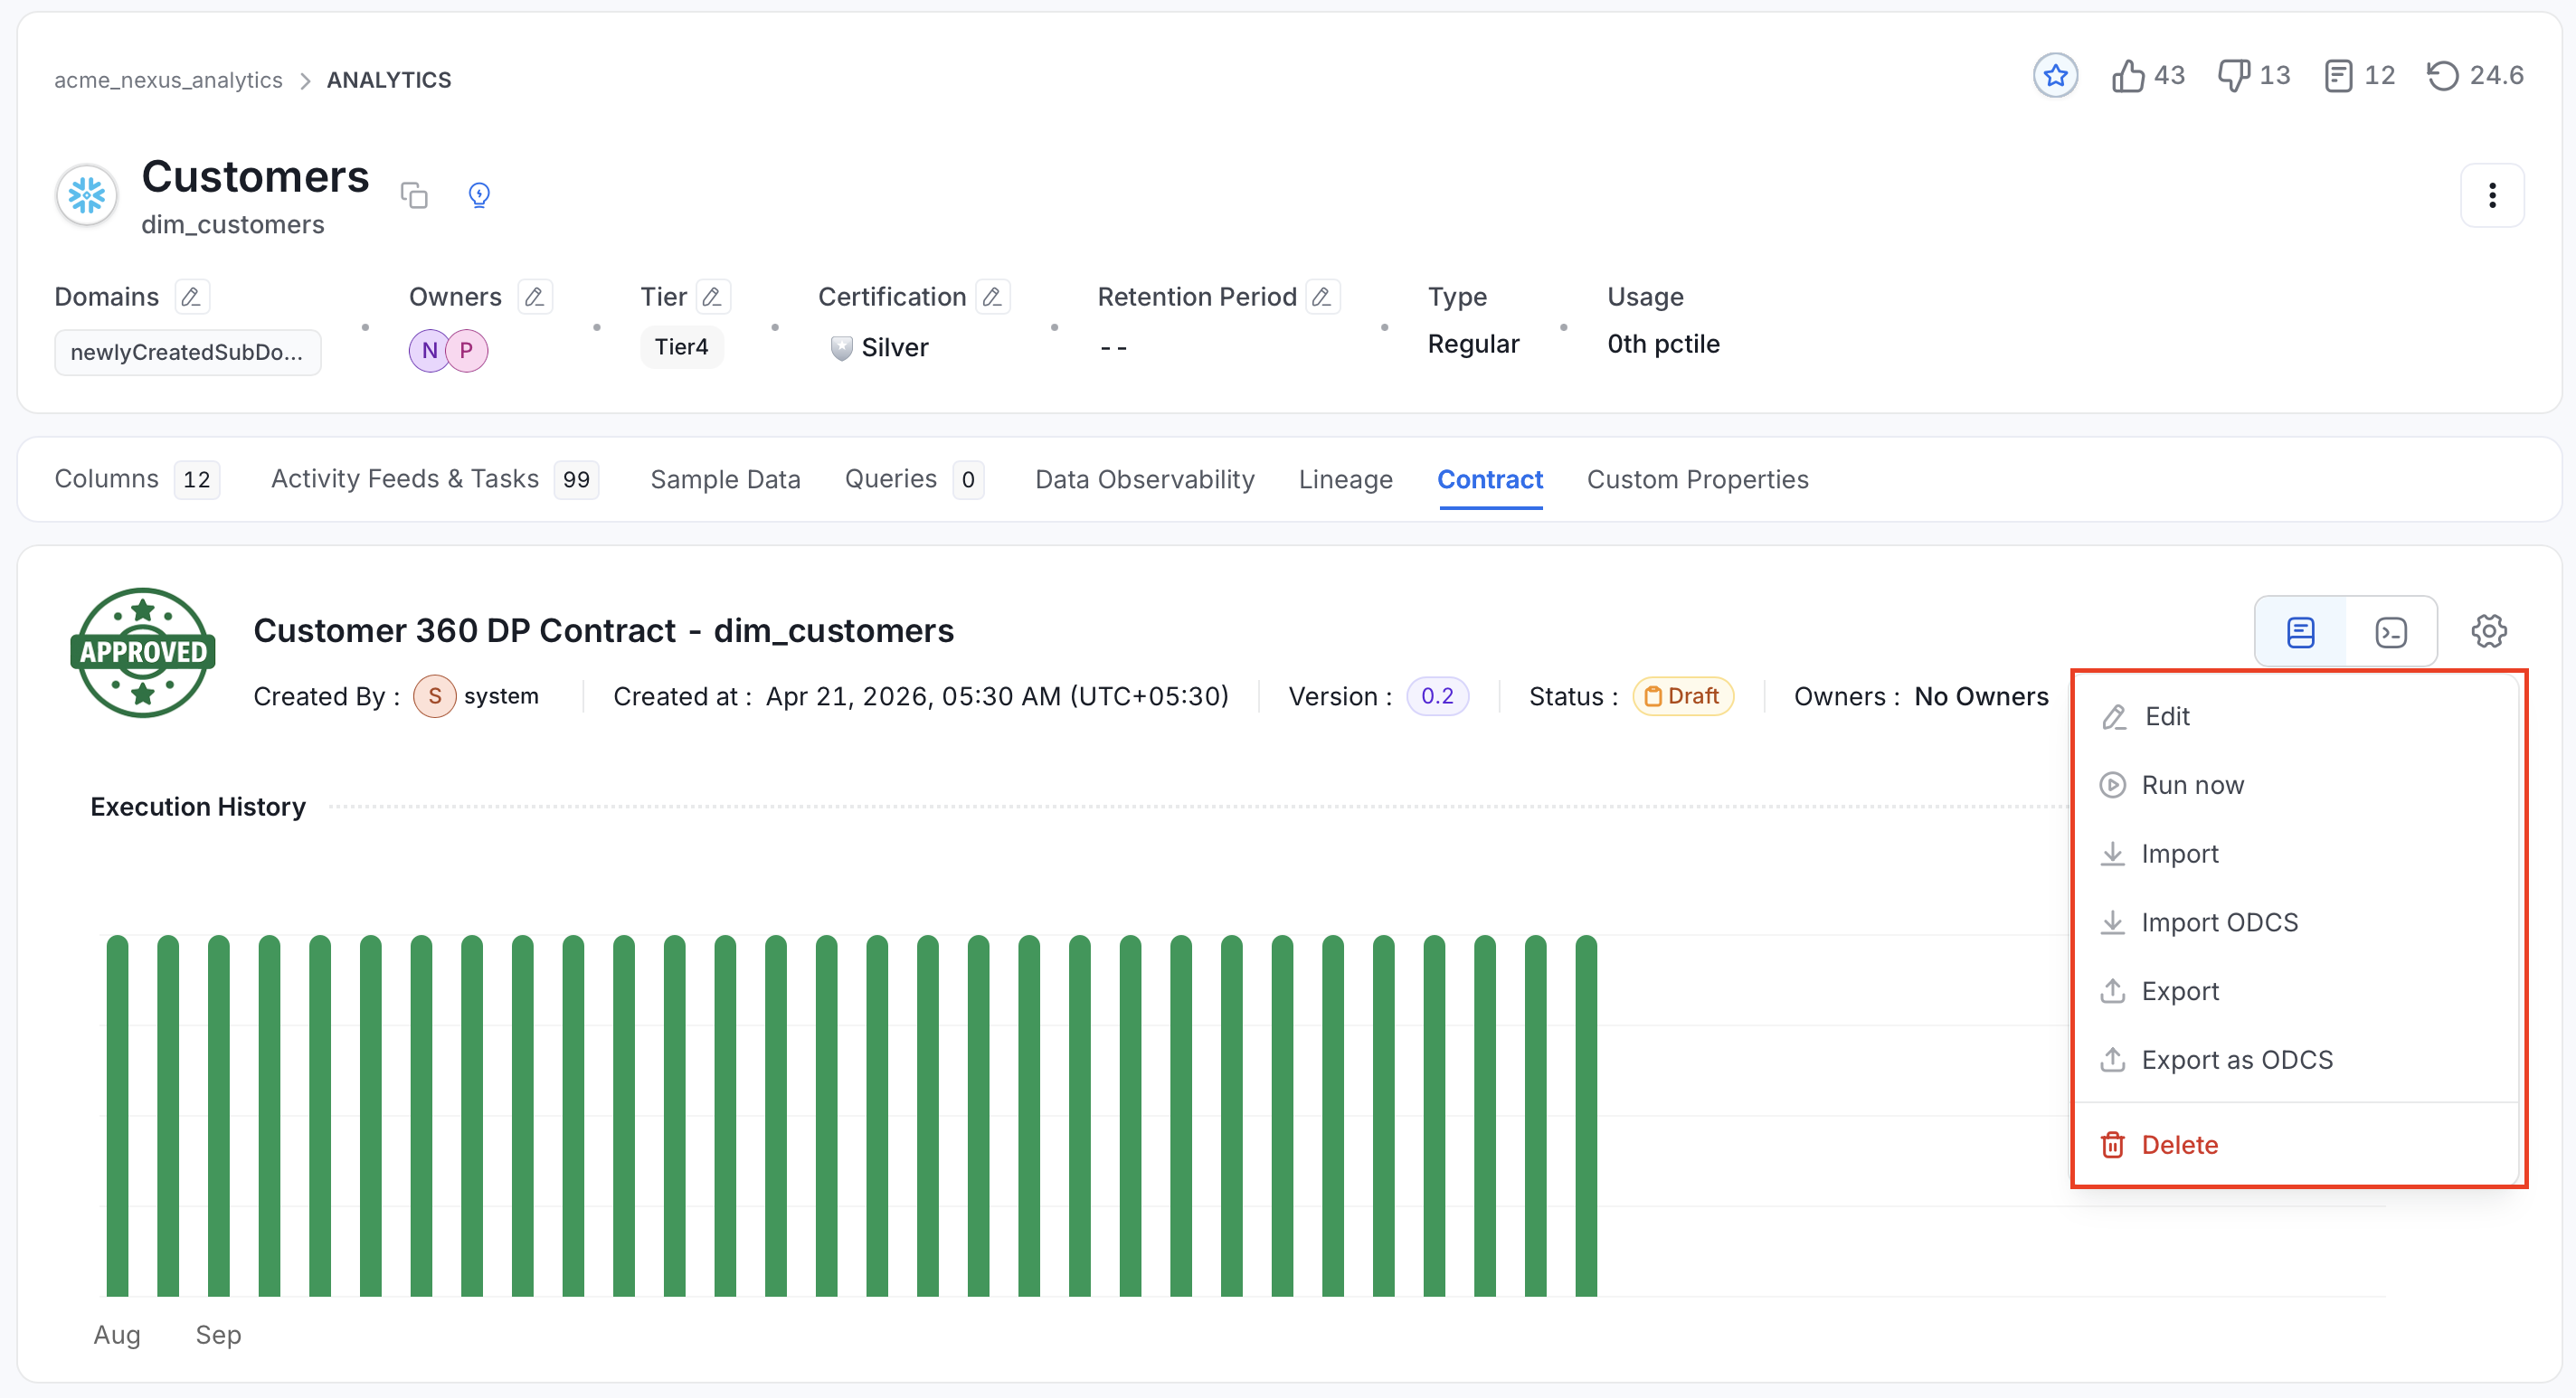The image size is (2576, 1398).
Task: Switch to Sample Data tab
Action: click(x=725, y=479)
